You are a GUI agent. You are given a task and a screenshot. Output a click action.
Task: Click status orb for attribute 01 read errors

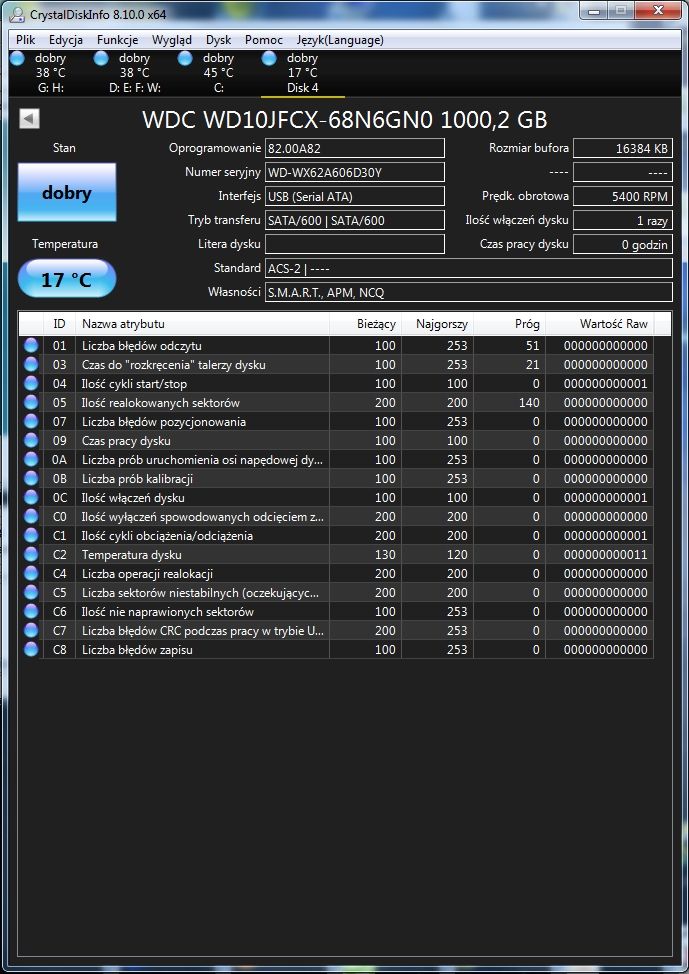tap(30, 346)
